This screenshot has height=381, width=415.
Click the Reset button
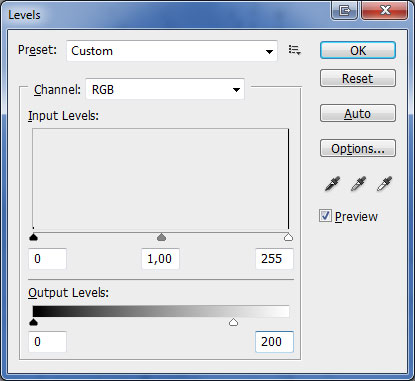358,78
